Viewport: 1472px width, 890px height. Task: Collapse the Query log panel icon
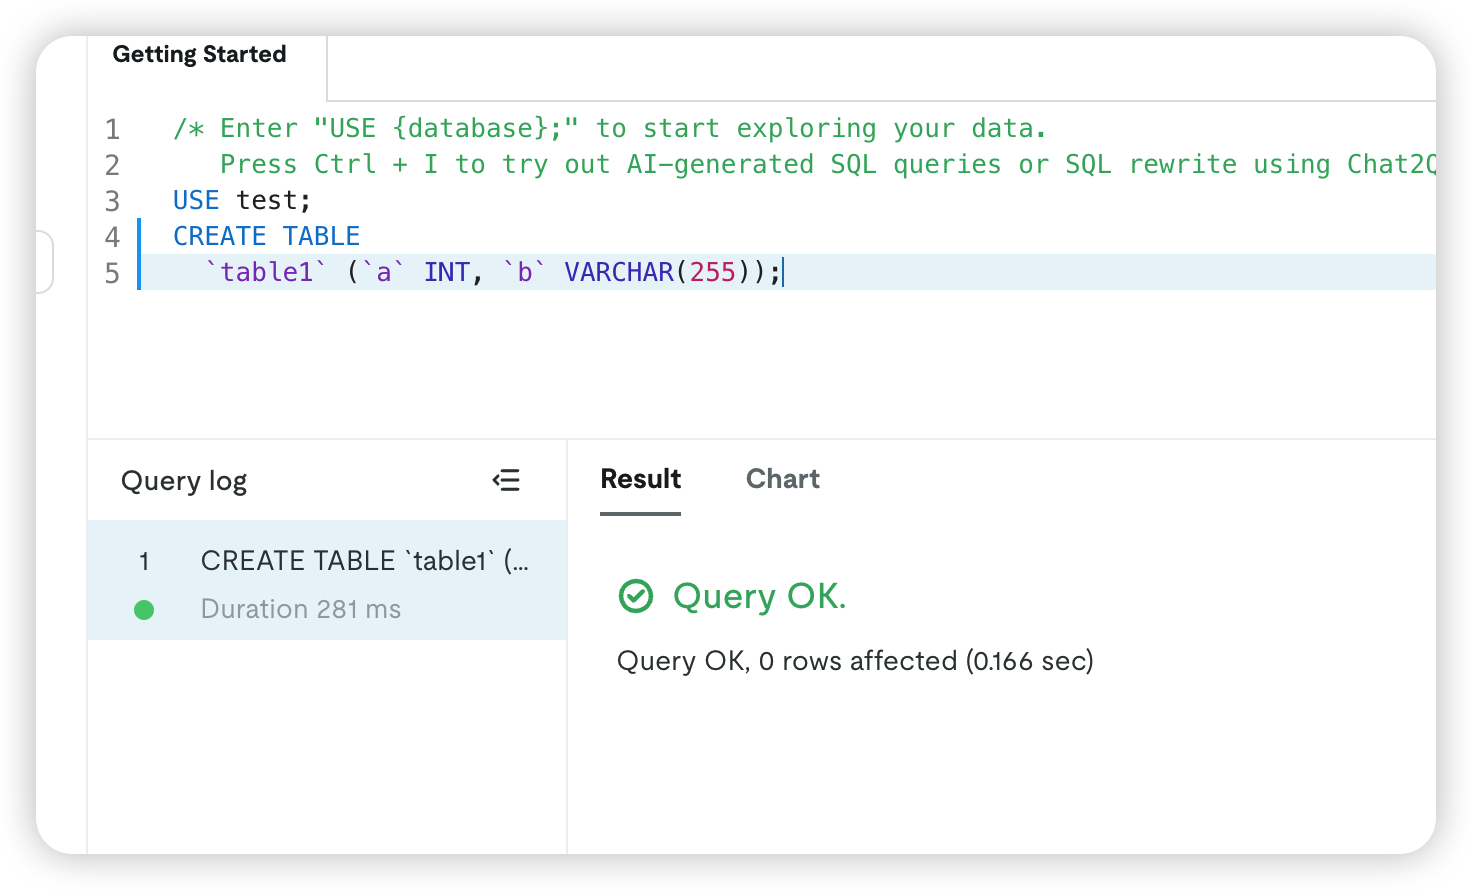point(506,481)
